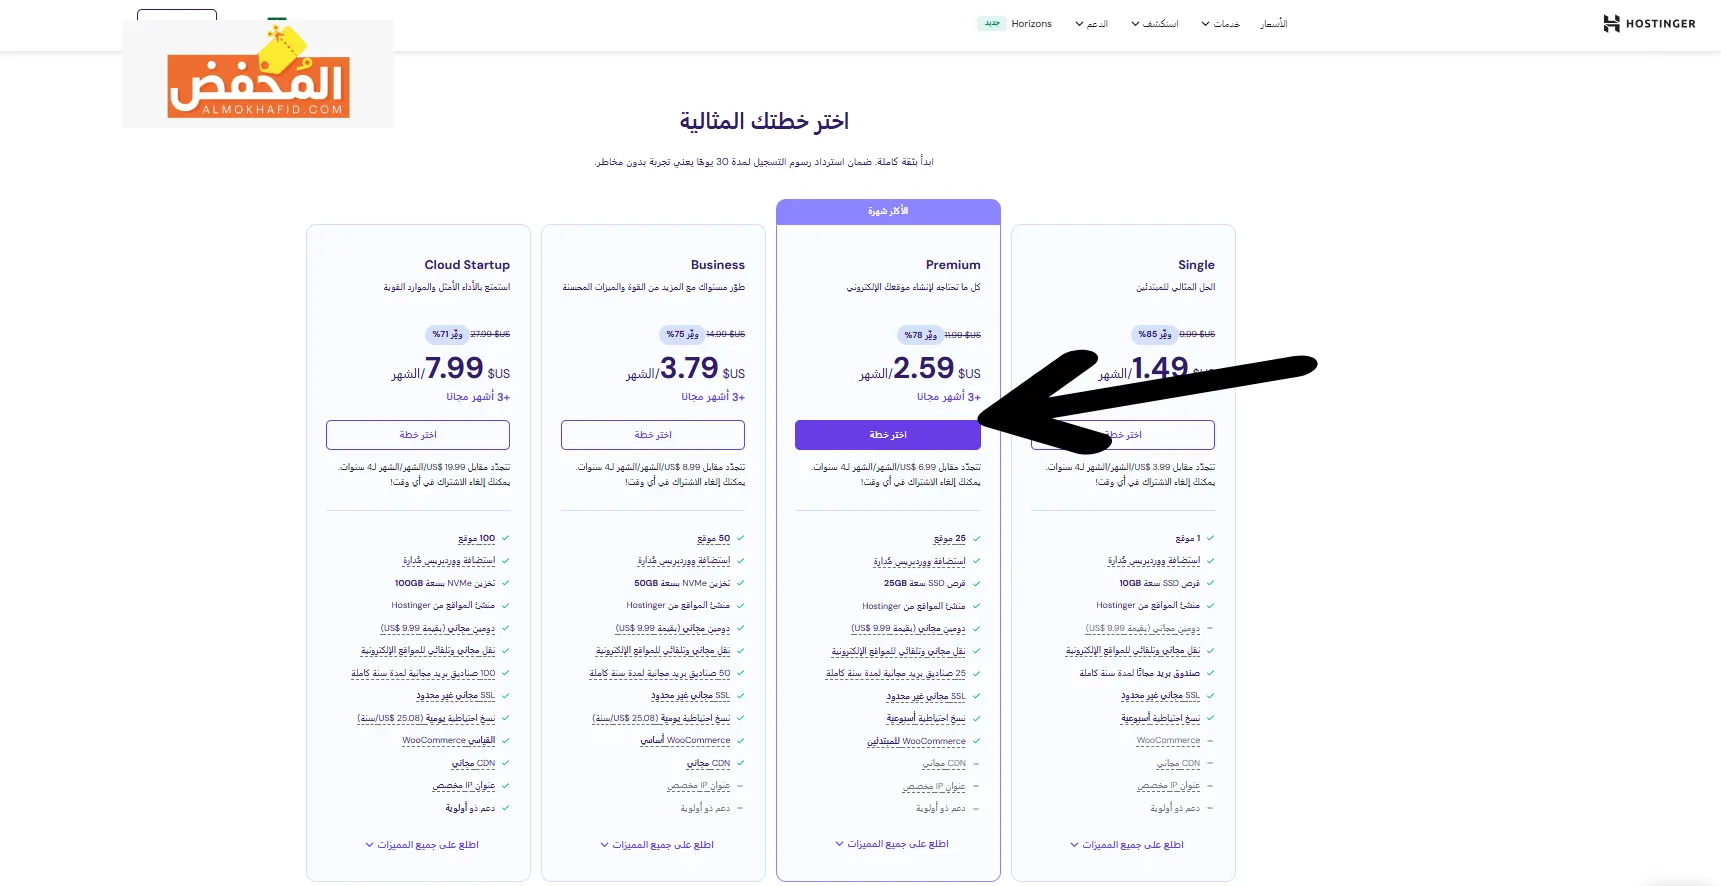Click the 78% savings badge on Premium
The height and width of the screenshot is (886, 1721).
(920, 335)
